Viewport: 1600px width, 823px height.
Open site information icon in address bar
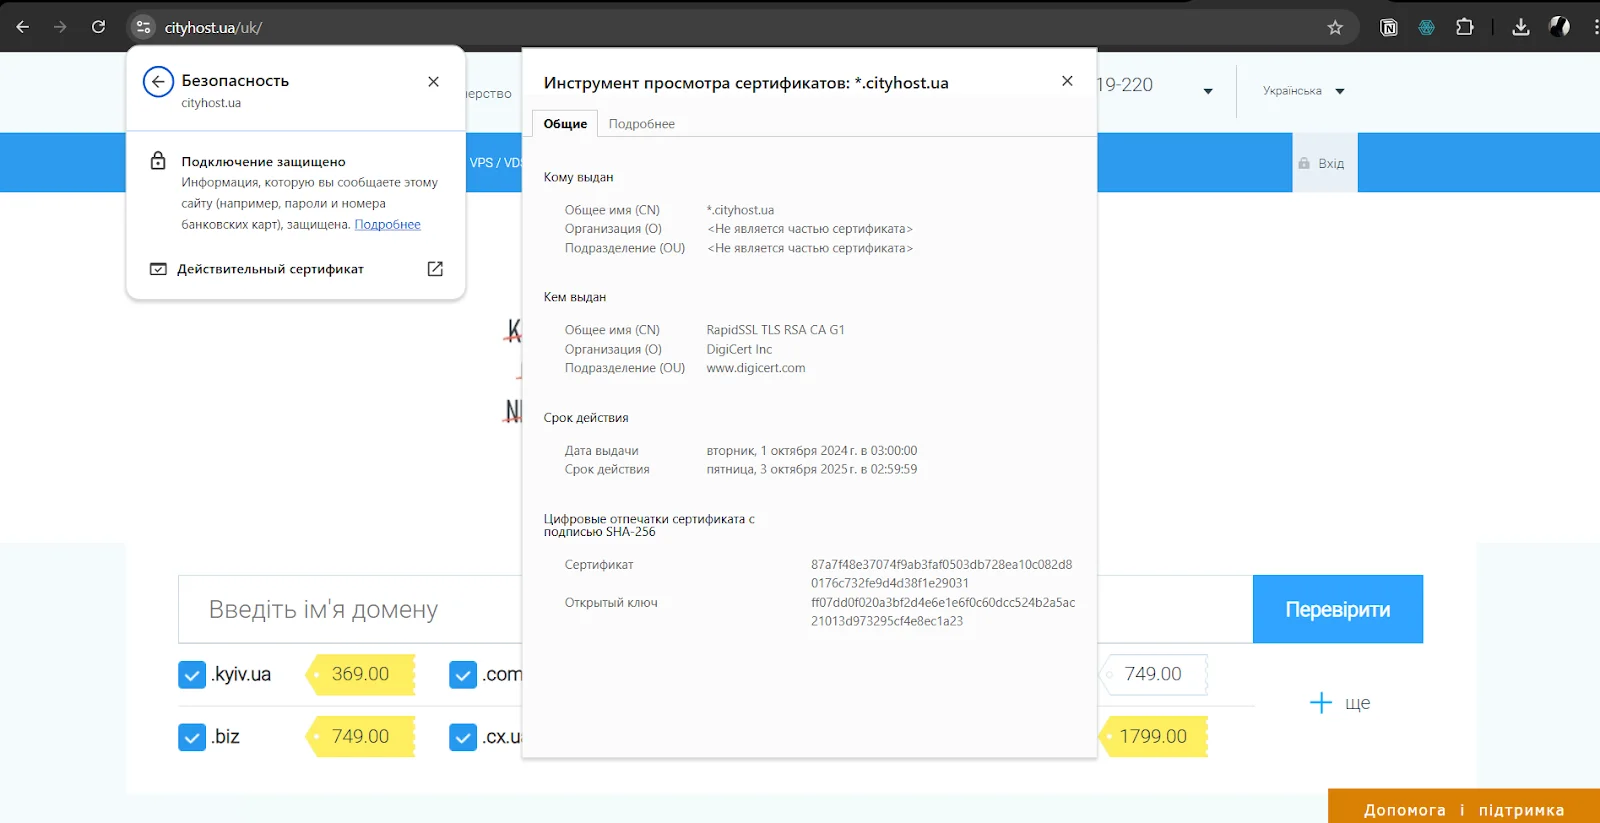click(x=143, y=27)
